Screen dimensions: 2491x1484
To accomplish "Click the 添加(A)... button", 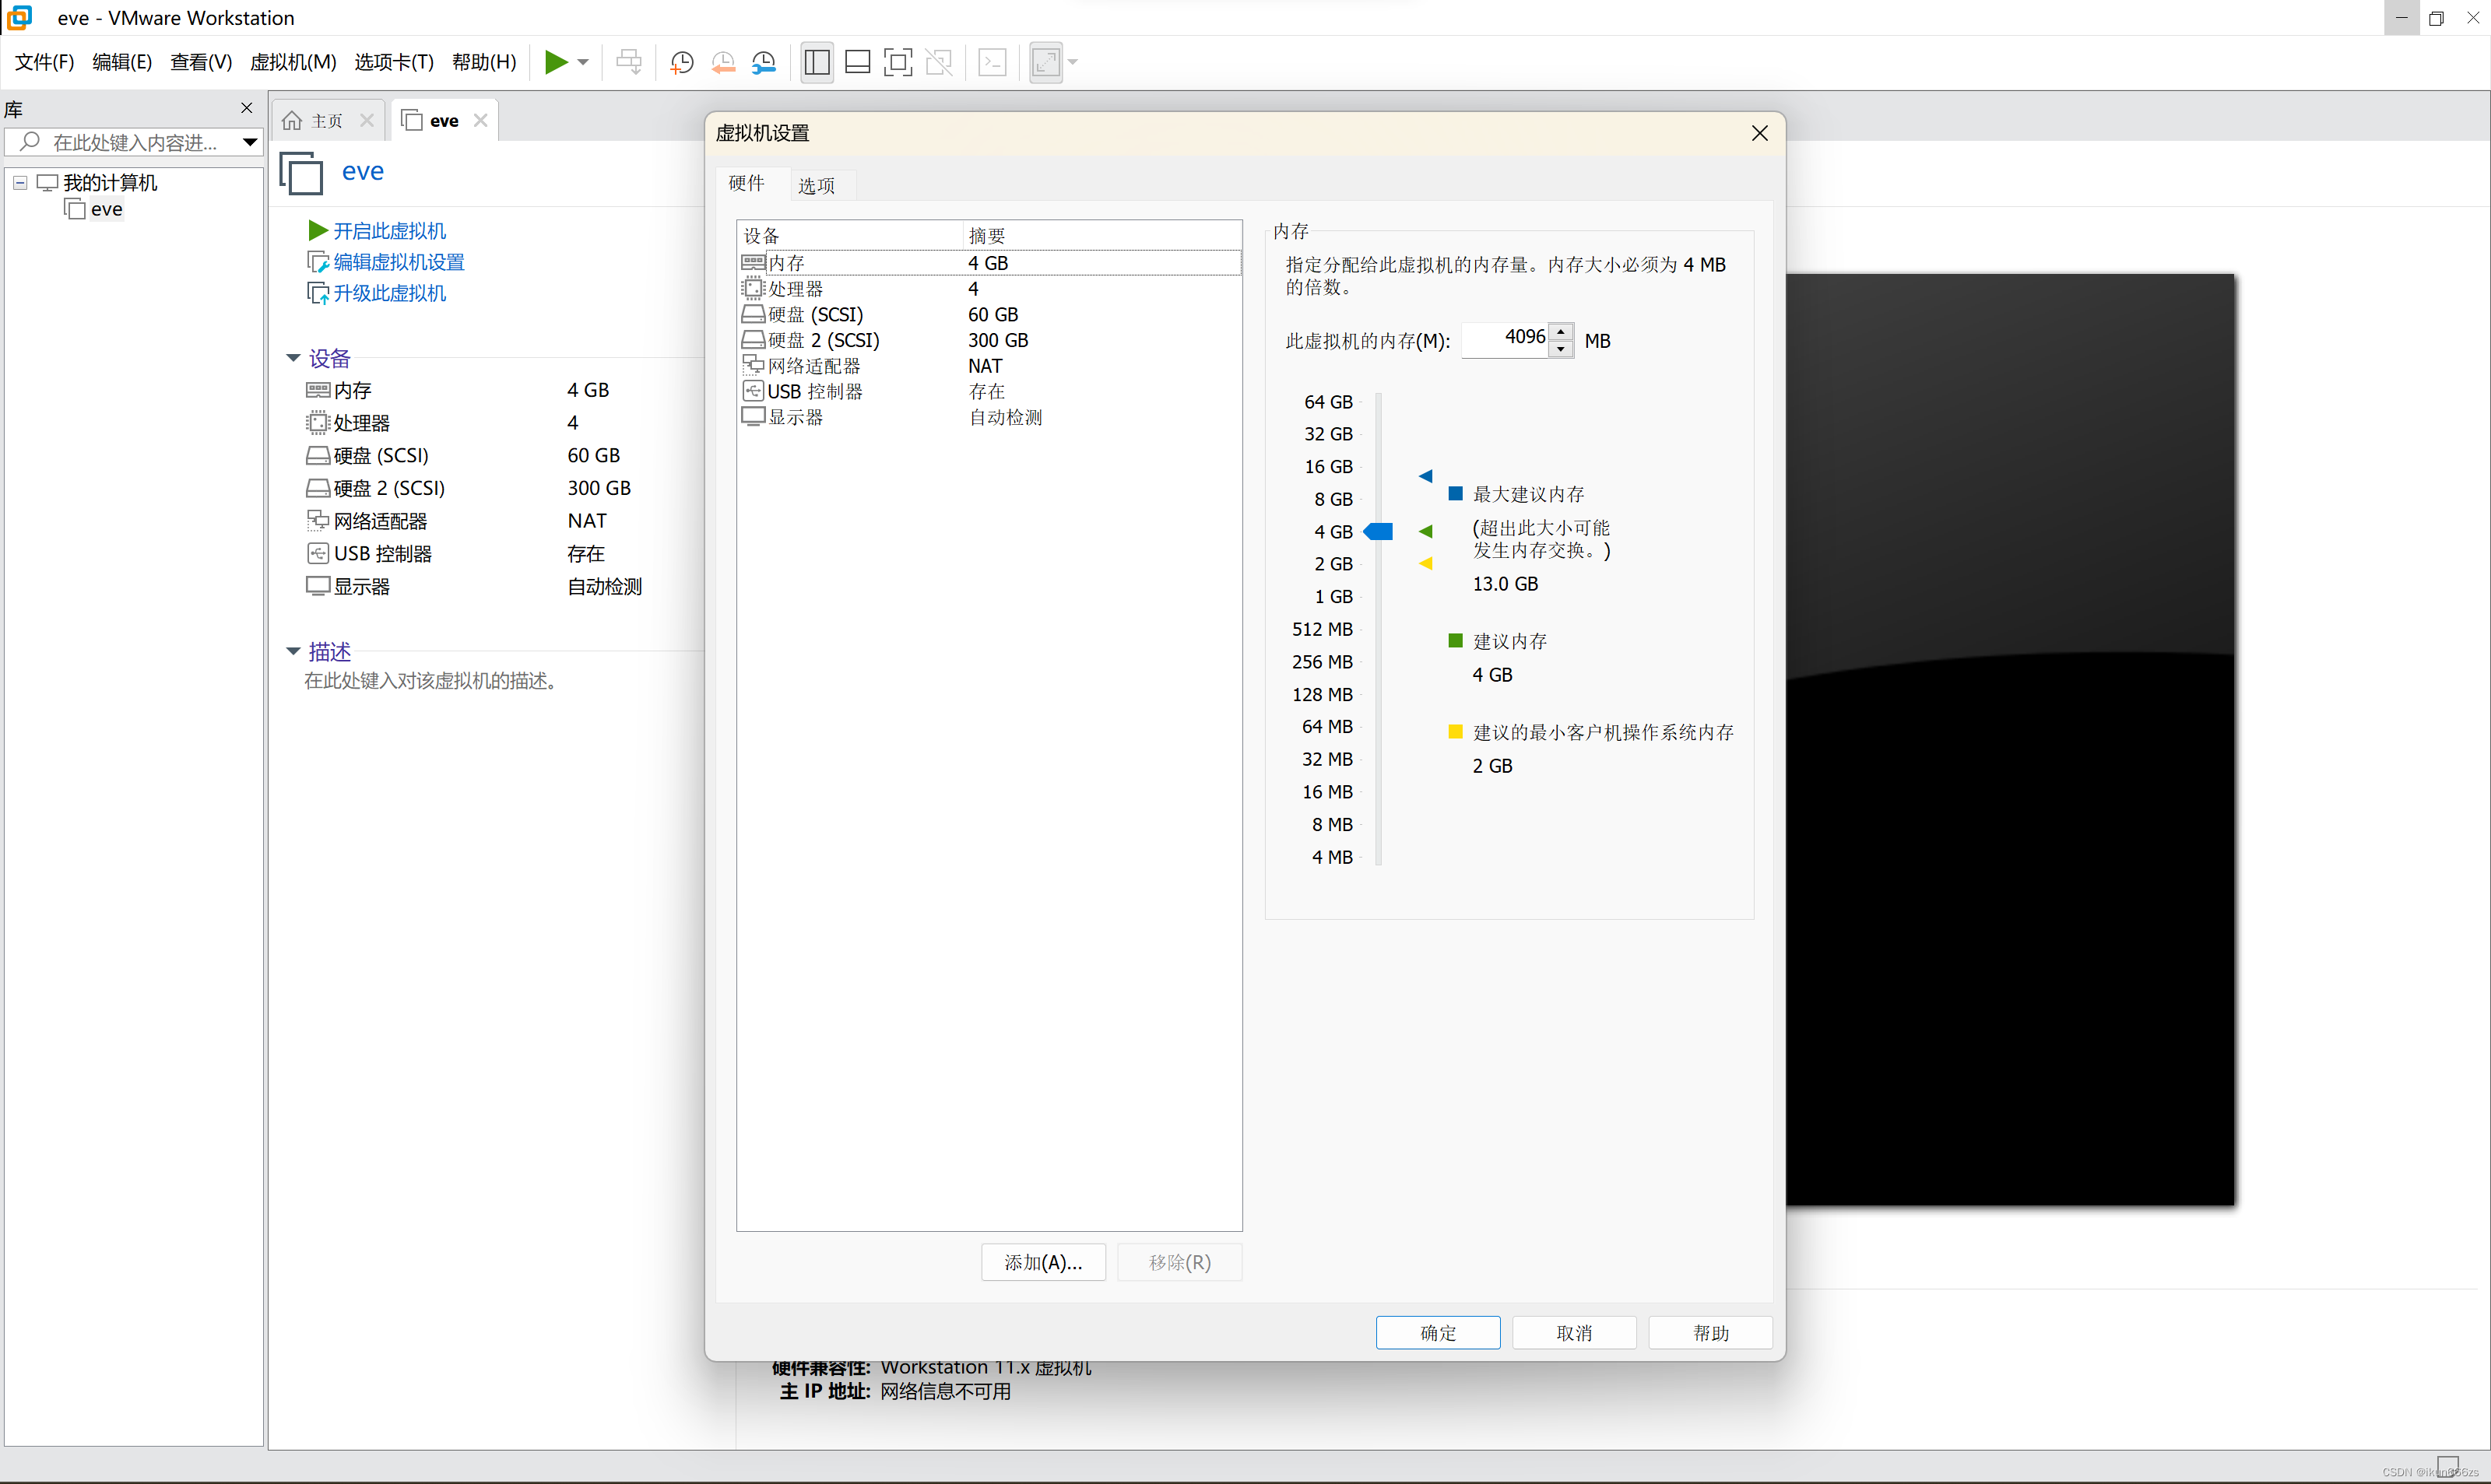I will 1043,1263.
